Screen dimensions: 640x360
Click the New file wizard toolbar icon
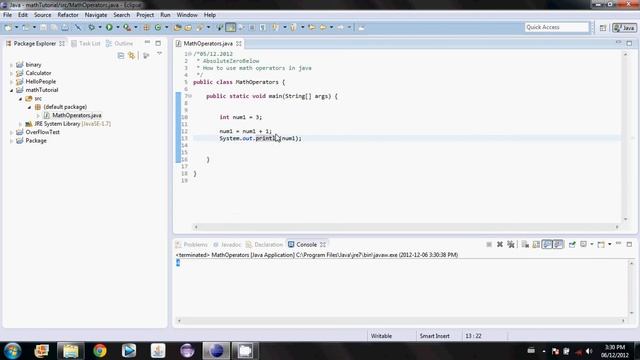(8, 27)
